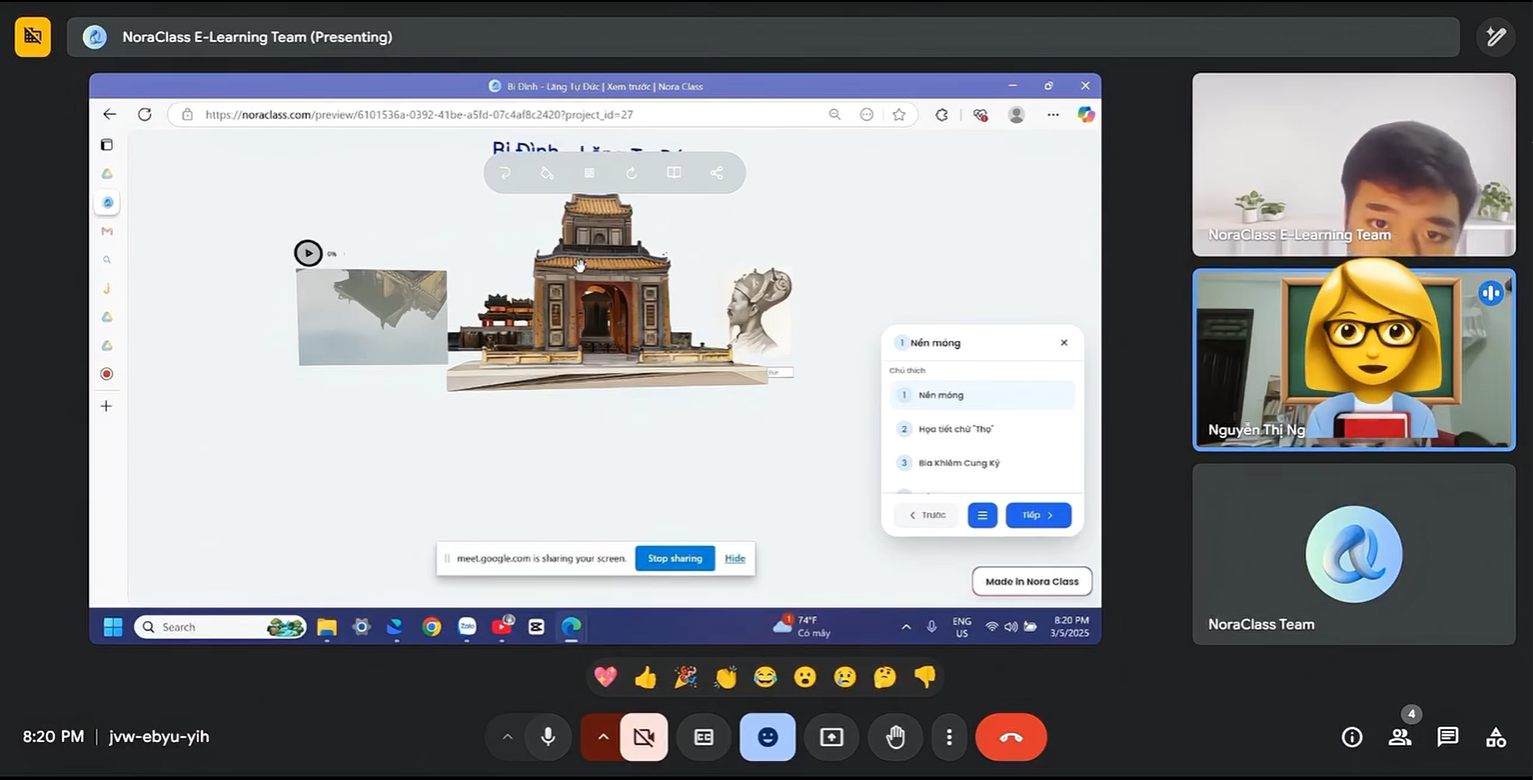Image resolution: width=1533 pixels, height=780 pixels.
Task: Click the blue Tiếp next button
Action: (1038, 515)
